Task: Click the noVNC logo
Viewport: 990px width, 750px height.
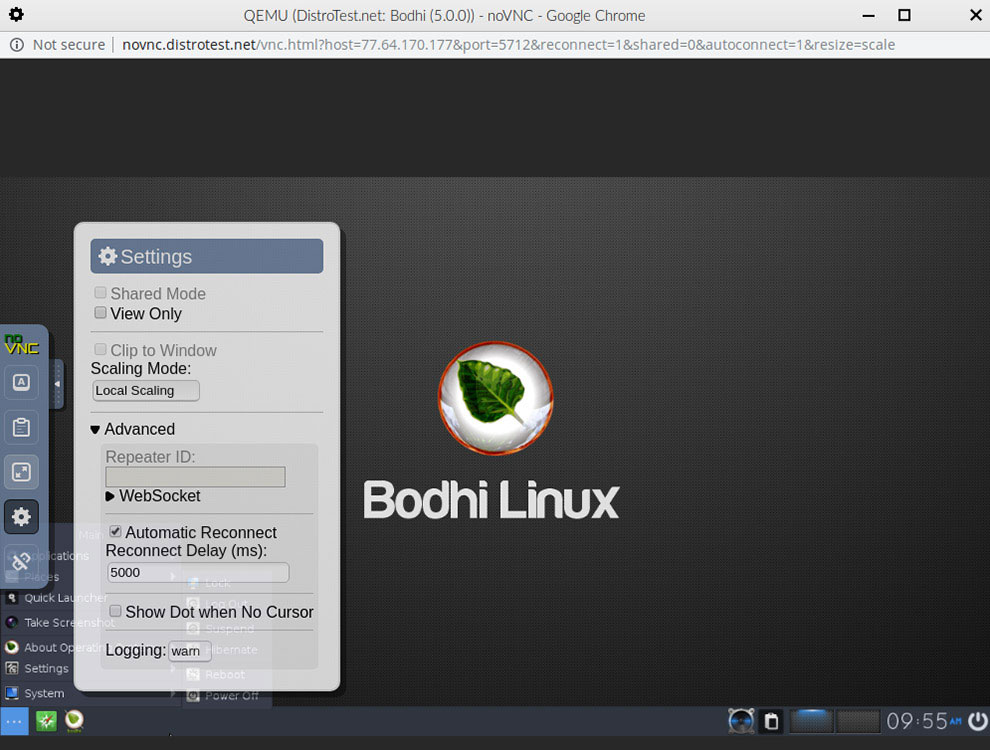Action: tap(21, 344)
